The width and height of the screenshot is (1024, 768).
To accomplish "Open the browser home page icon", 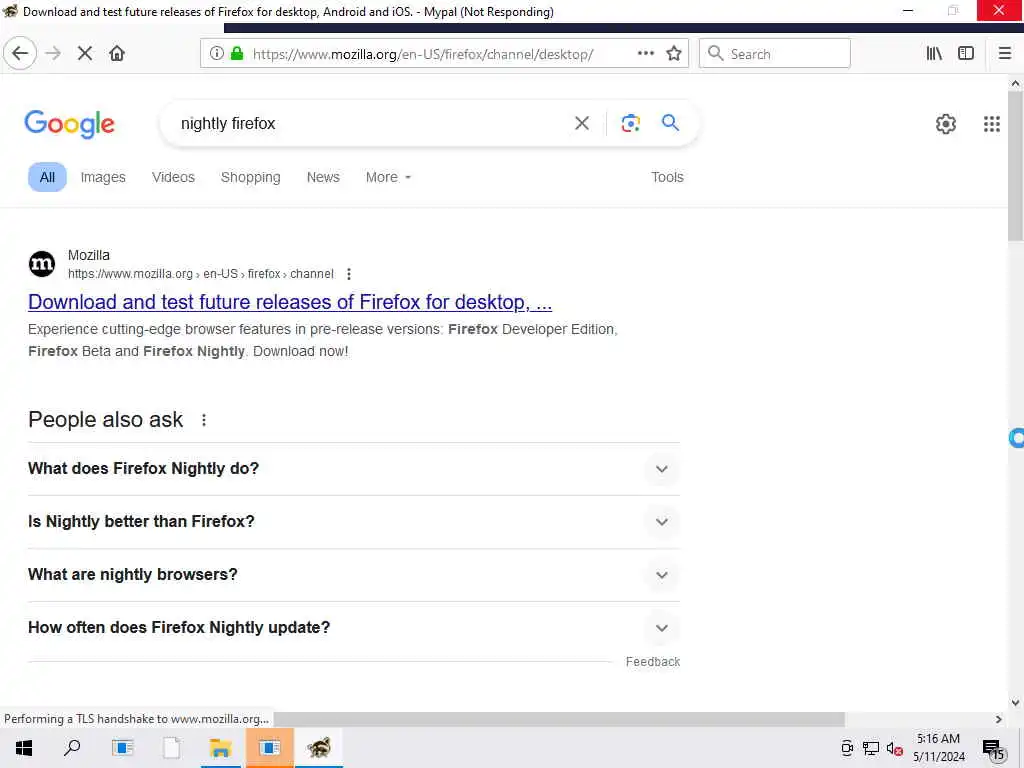I will pos(117,54).
